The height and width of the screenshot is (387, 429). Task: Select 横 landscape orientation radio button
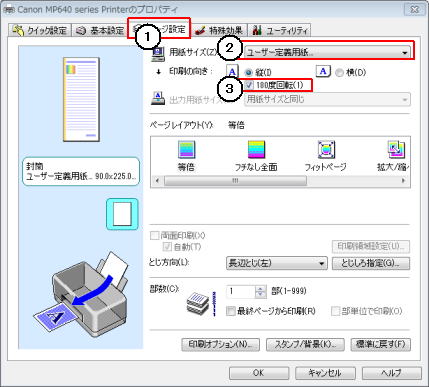[x=339, y=72]
